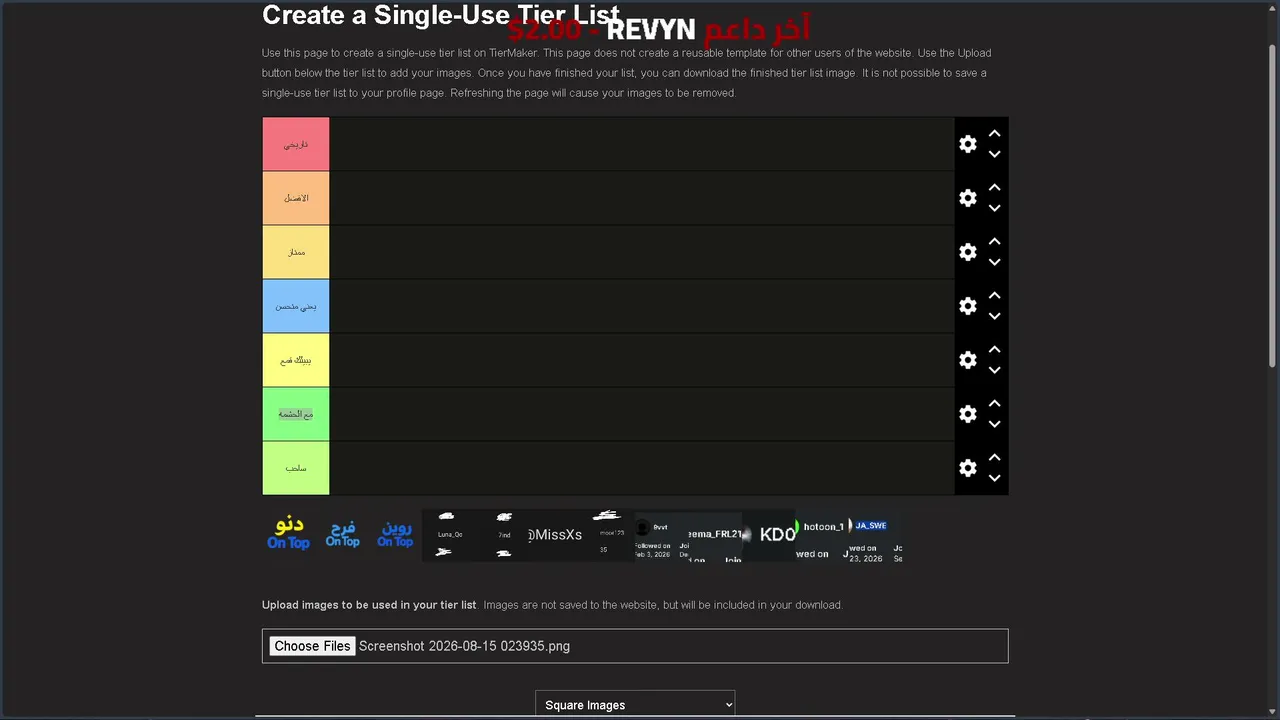This screenshot has height=720, width=1280.
Task: Select the JA_SWE image tile
Action: pos(874,535)
